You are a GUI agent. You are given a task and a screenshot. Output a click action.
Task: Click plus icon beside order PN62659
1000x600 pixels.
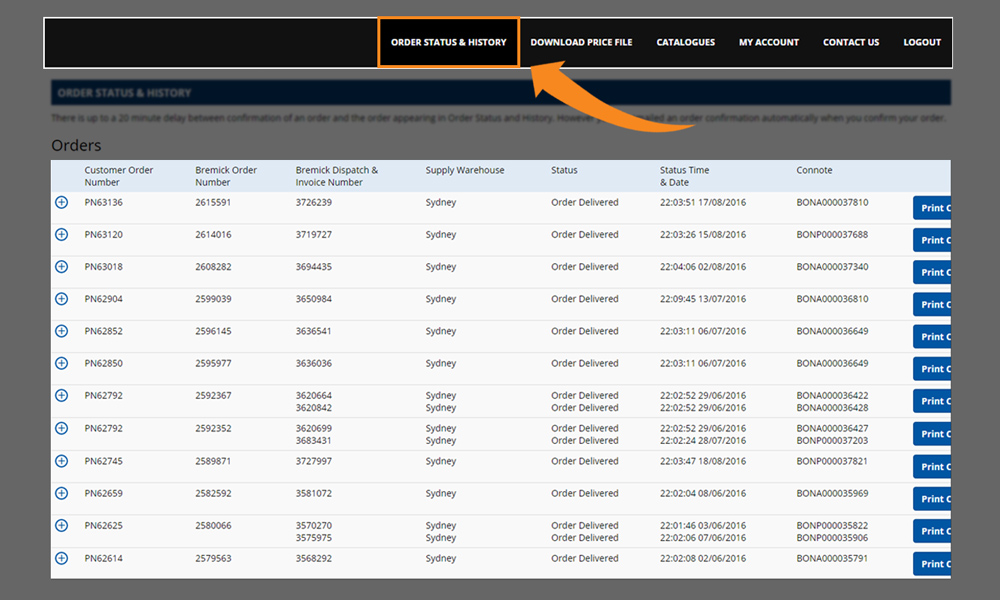[x=61, y=493]
